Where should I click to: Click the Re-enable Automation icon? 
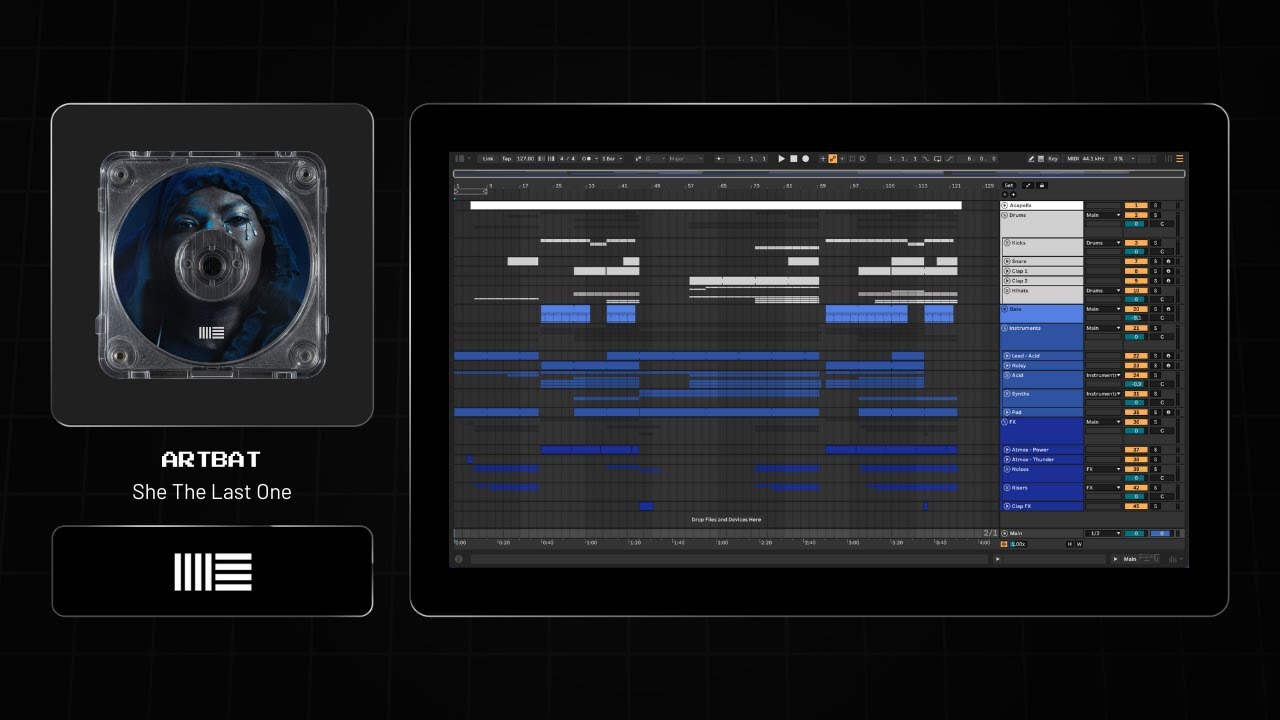842,159
